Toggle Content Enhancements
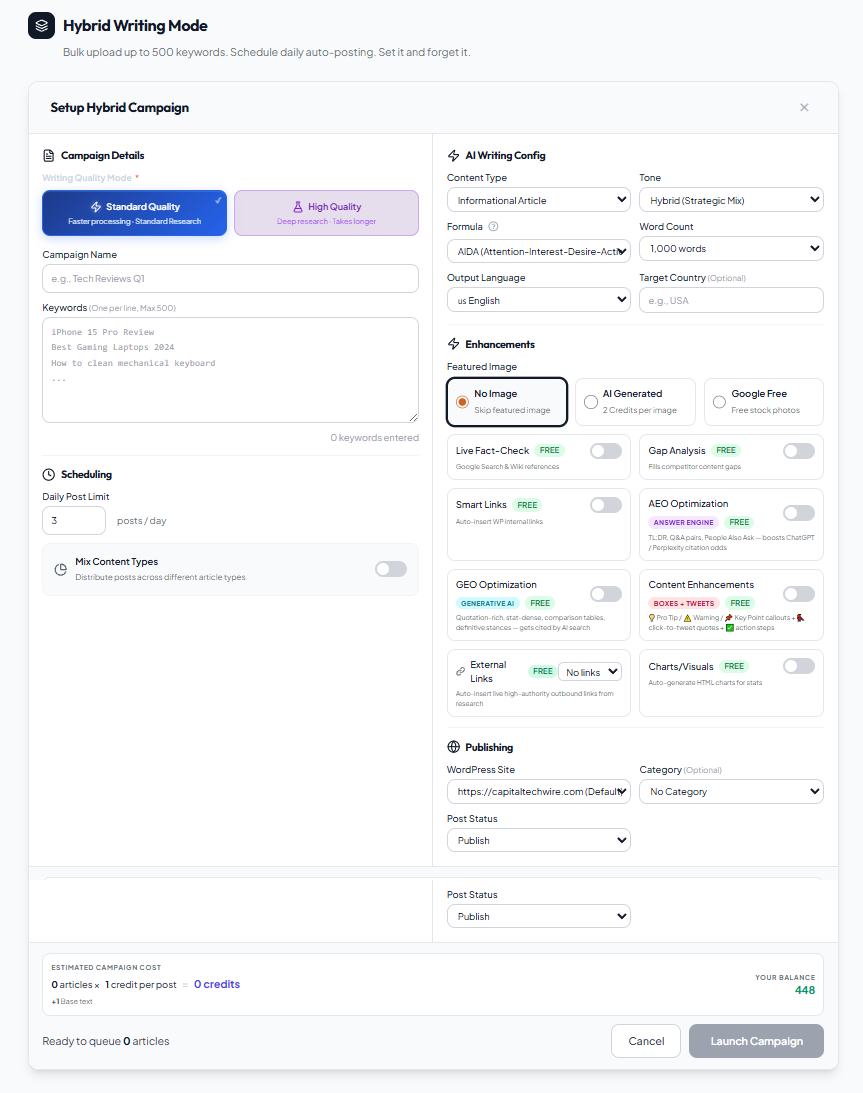This screenshot has width=863, height=1093. [x=799, y=594]
